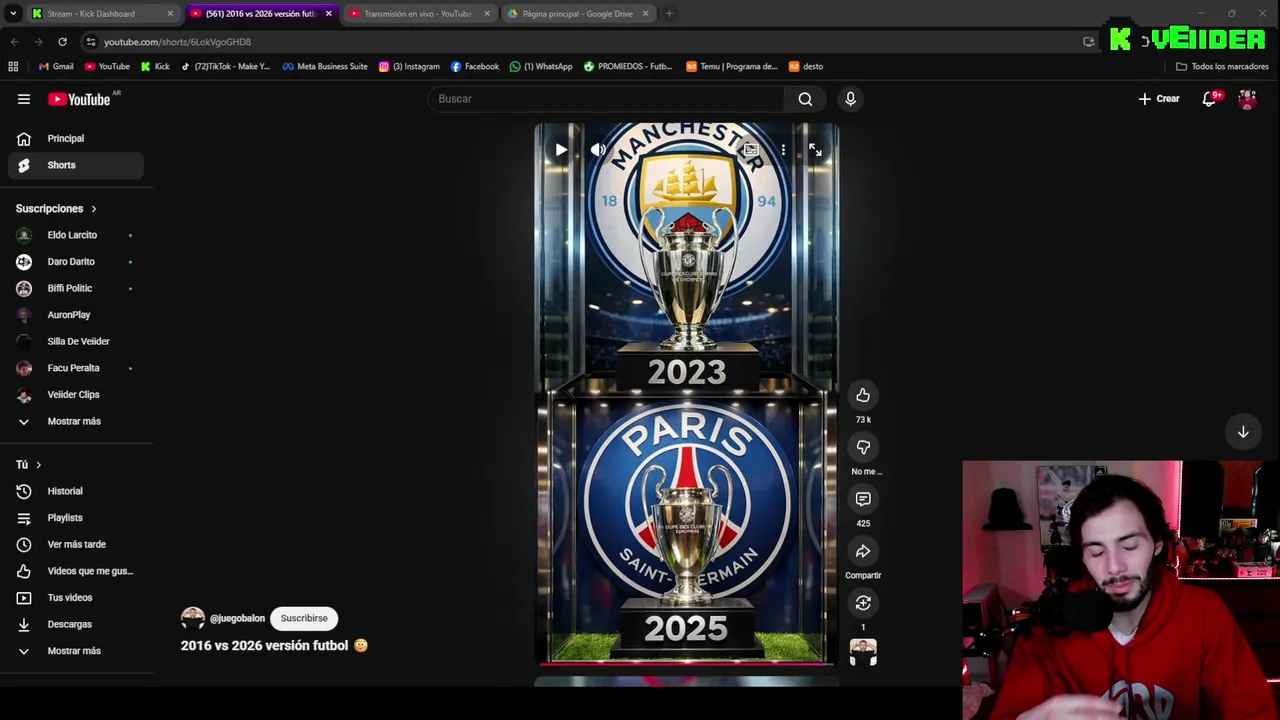This screenshot has height=720, width=1280.
Task: Open the browser apps grid icon
Action: pyautogui.click(x=13, y=67)
